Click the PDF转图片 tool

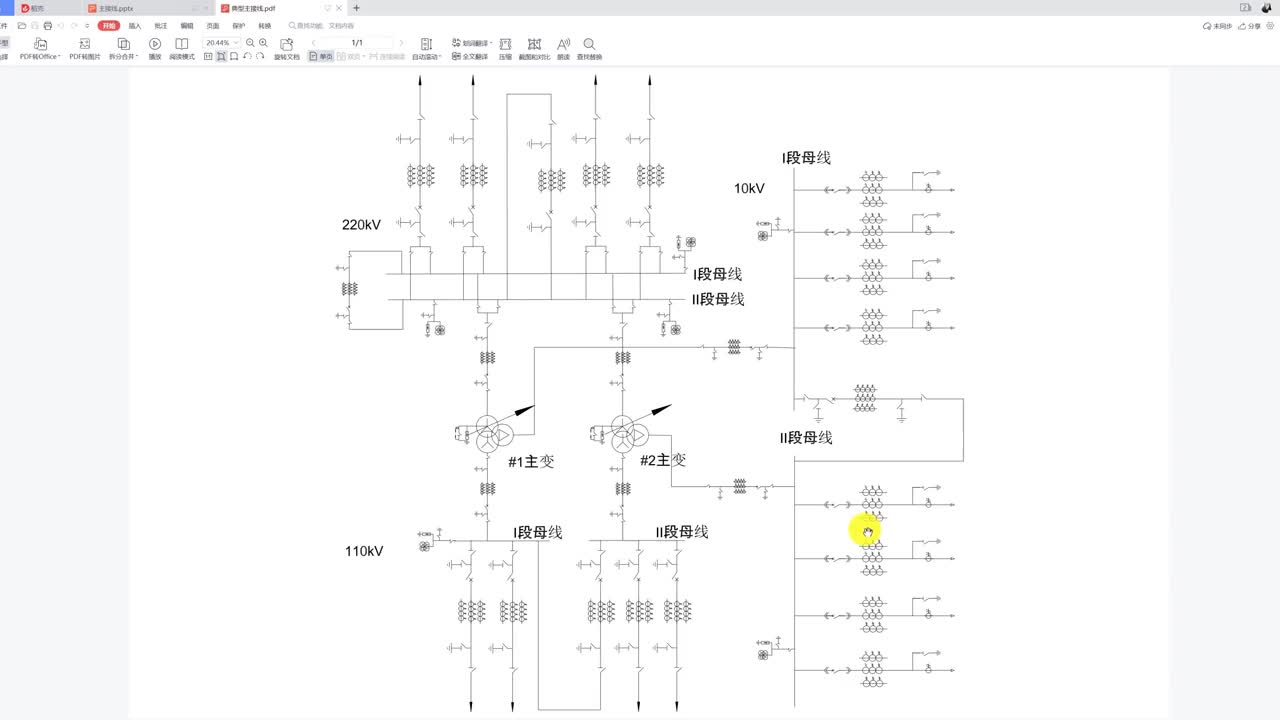click(85, 49)
